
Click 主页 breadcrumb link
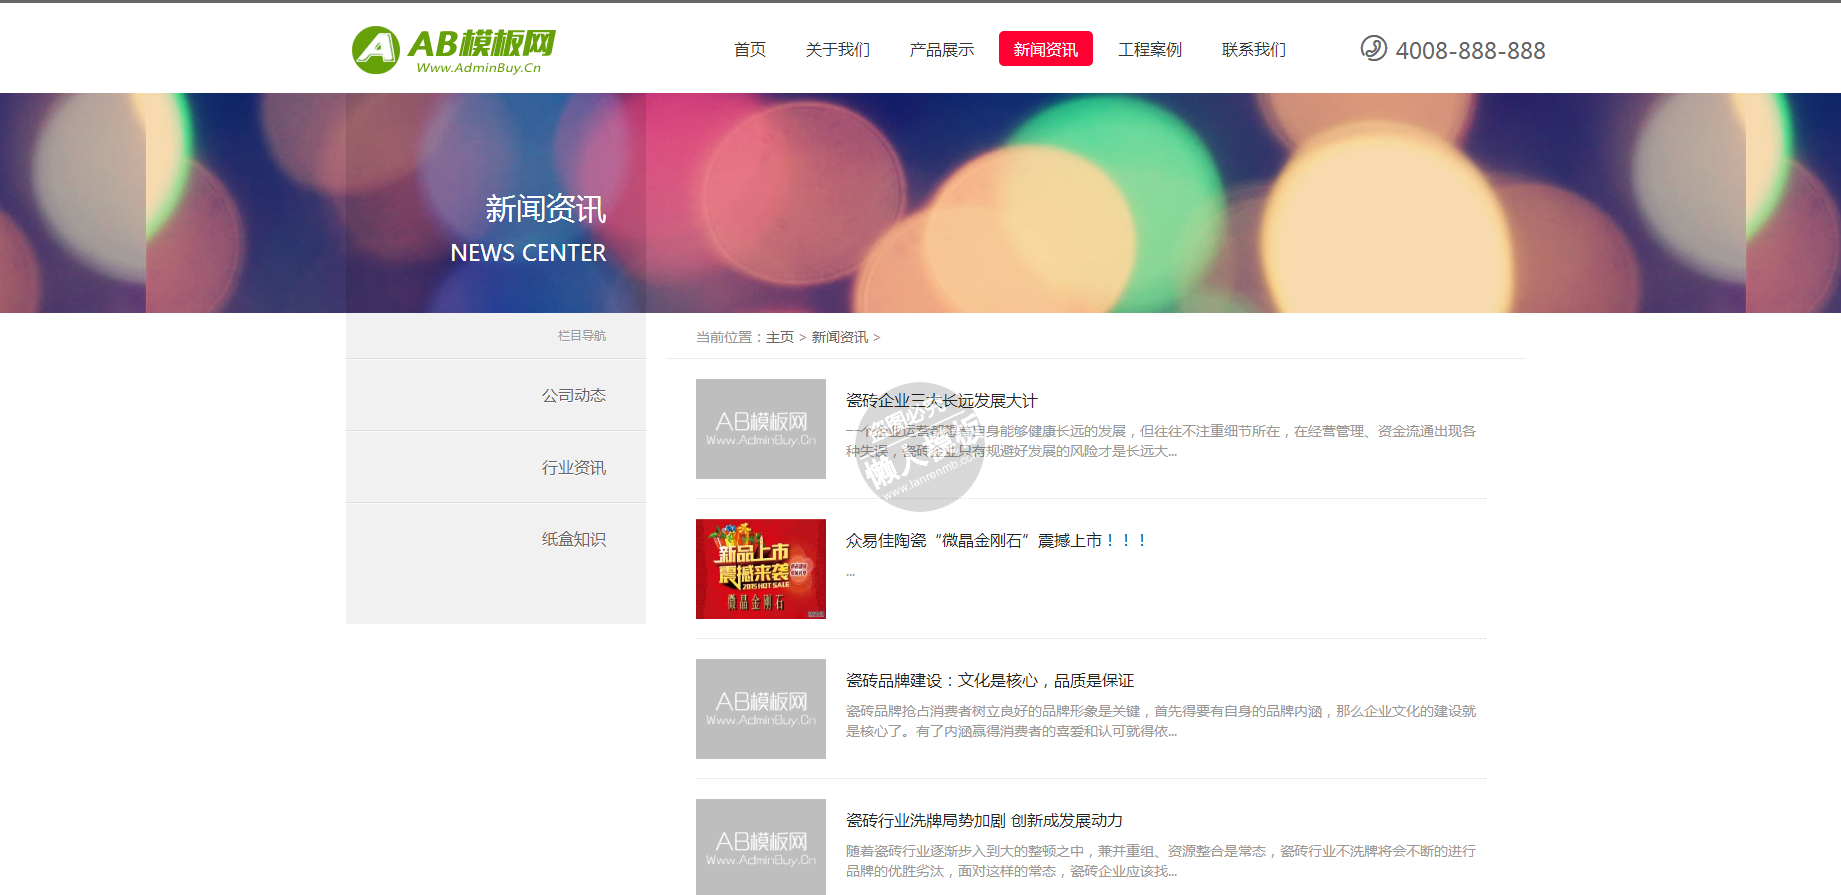(779, 337)
